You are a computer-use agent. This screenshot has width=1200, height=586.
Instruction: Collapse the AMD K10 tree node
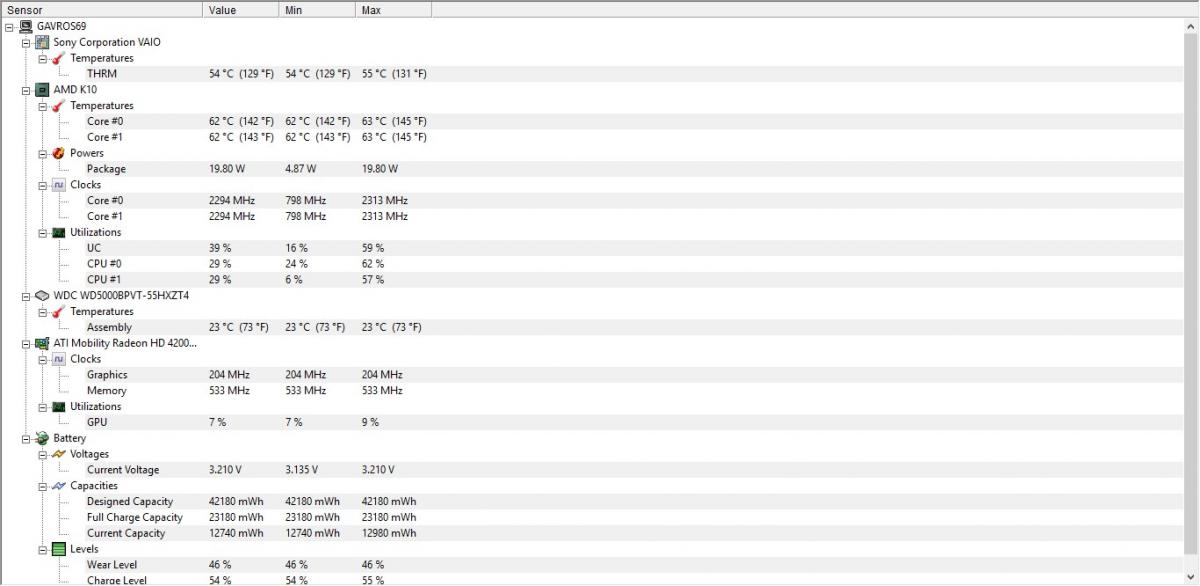26,90
